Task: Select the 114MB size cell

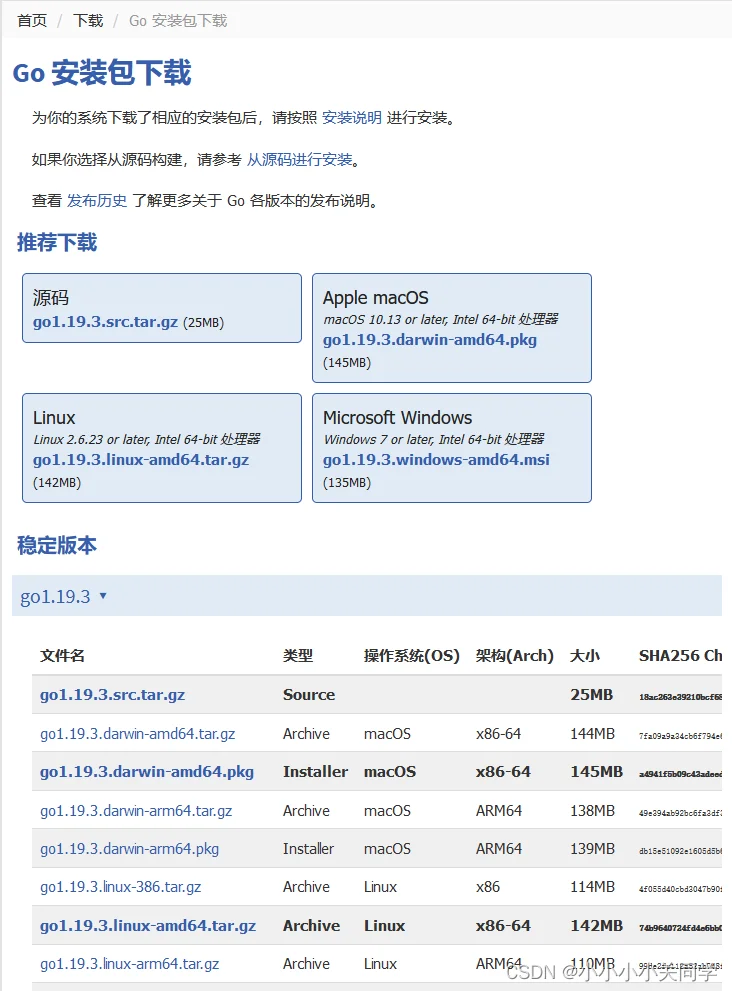Action: tap(592, 887)
